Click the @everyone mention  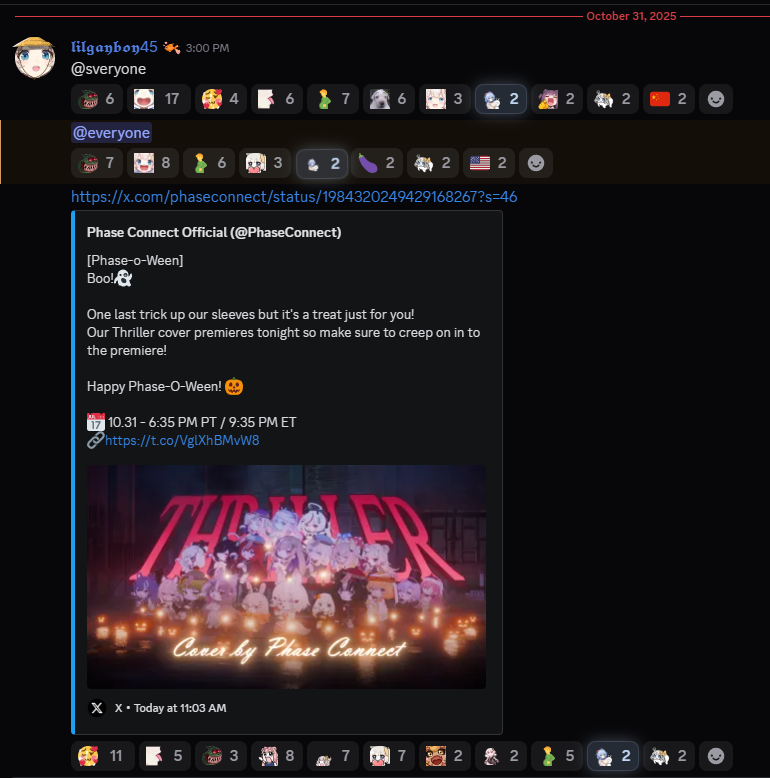click(112, 133)
